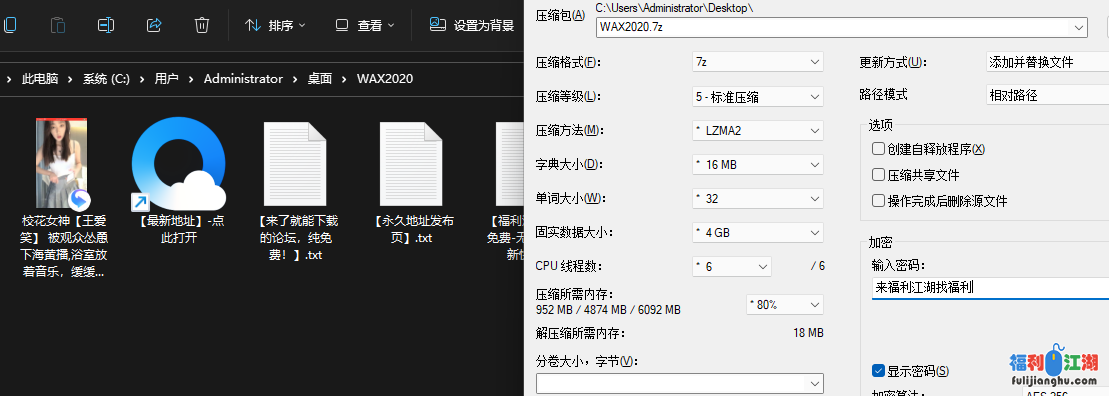The height and width of the screenshot is (396, 1109).
Task: Uncheck the 显示密码 checkbox
Action: pyautogui.click(x=878, y=371)
